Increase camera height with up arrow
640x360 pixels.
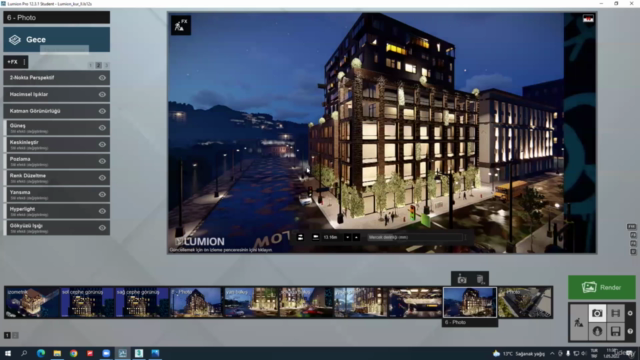click(x=356, y=237)
